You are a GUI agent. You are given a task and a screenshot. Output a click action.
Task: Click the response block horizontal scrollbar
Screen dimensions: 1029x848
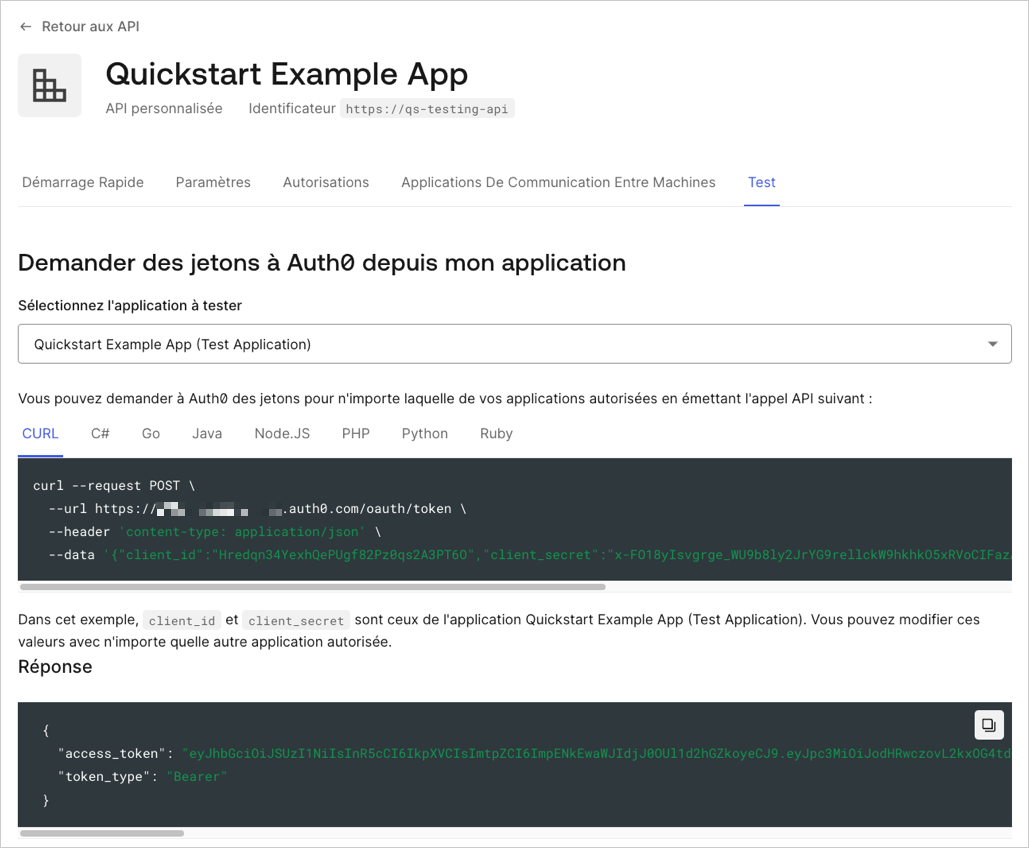[102, 834]
